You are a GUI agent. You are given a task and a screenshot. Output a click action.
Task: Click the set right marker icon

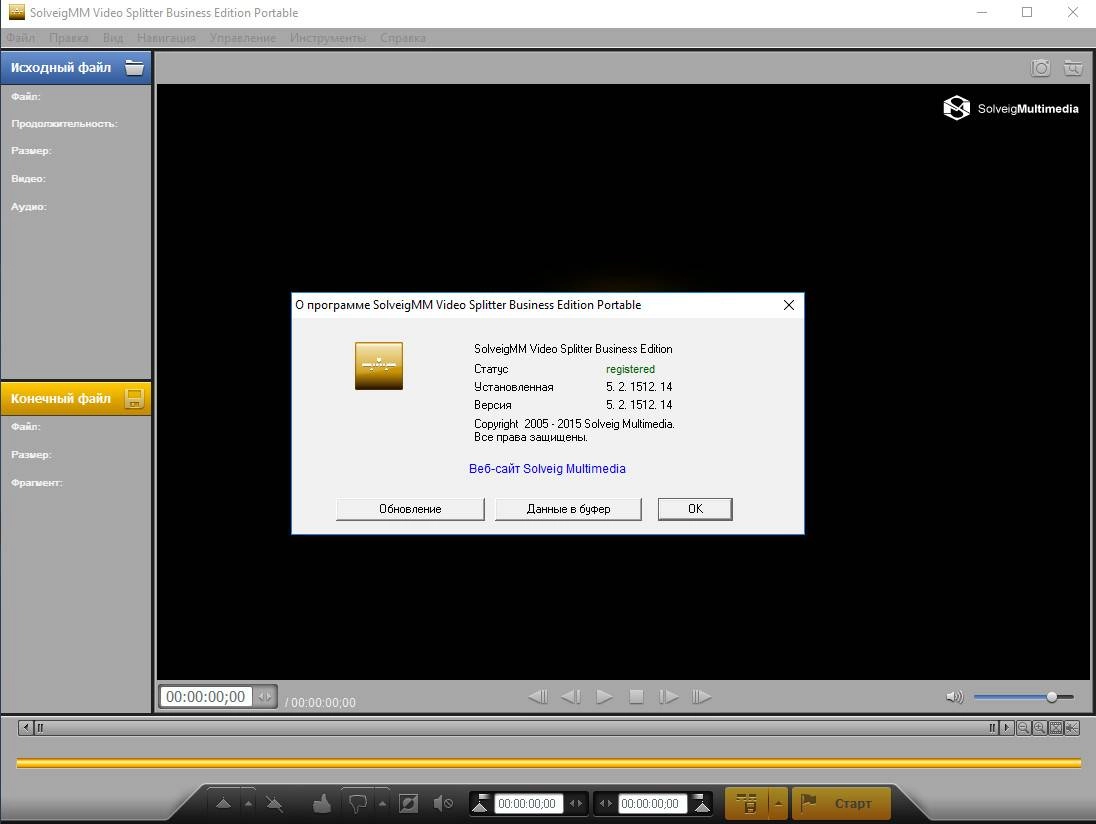coord(702,804)
